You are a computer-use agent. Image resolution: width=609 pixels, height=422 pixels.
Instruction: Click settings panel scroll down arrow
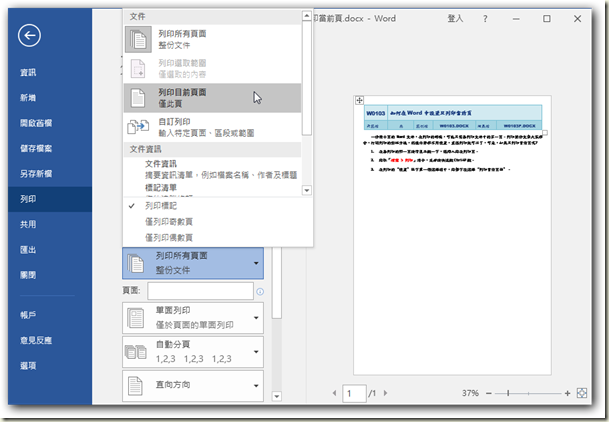277,396
